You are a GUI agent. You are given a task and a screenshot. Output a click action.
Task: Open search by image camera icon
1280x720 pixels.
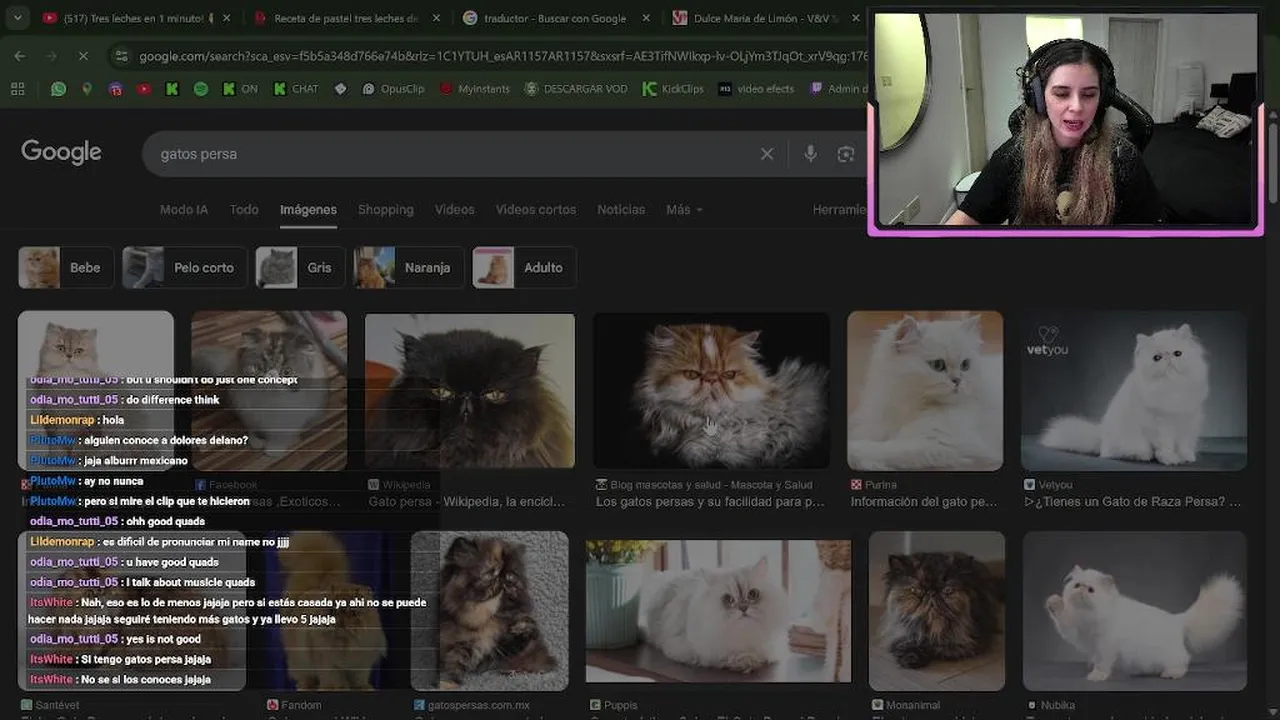pos(846,154)
